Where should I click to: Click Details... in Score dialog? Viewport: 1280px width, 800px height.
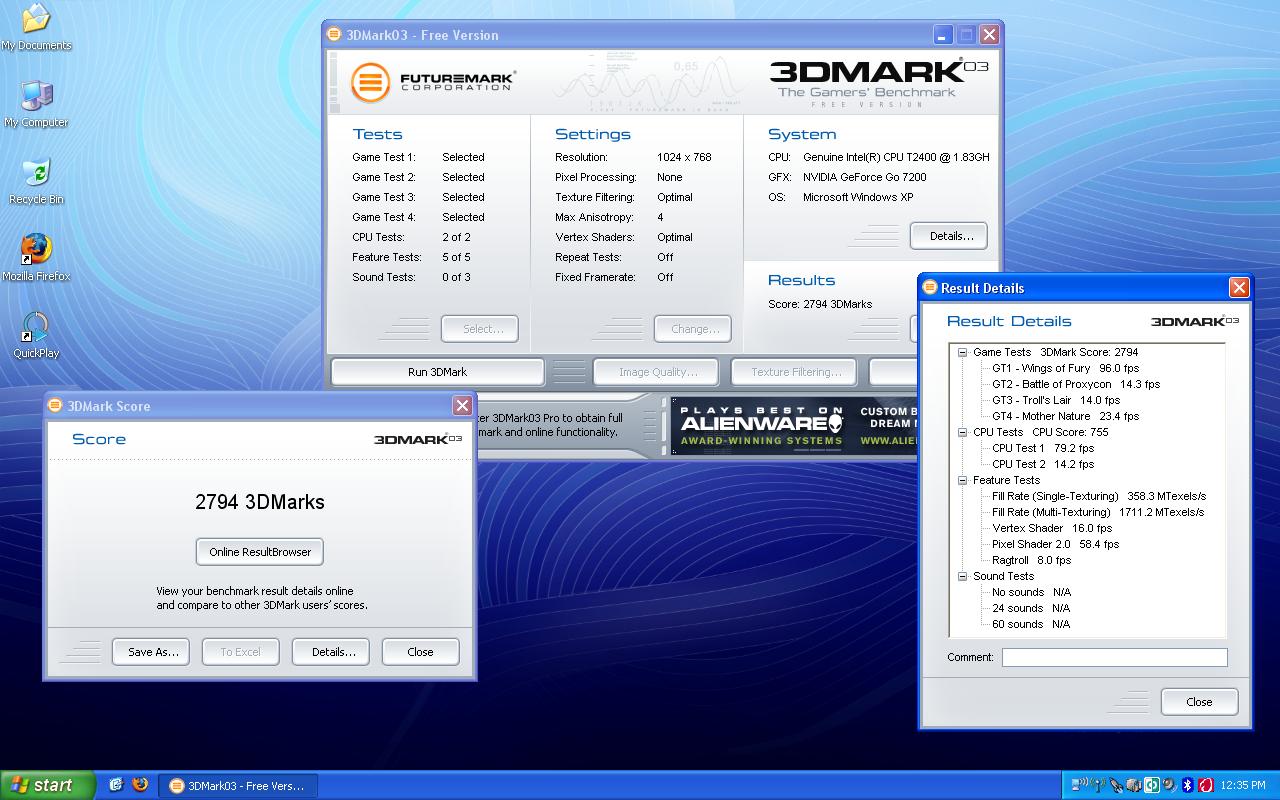point(333,652)
